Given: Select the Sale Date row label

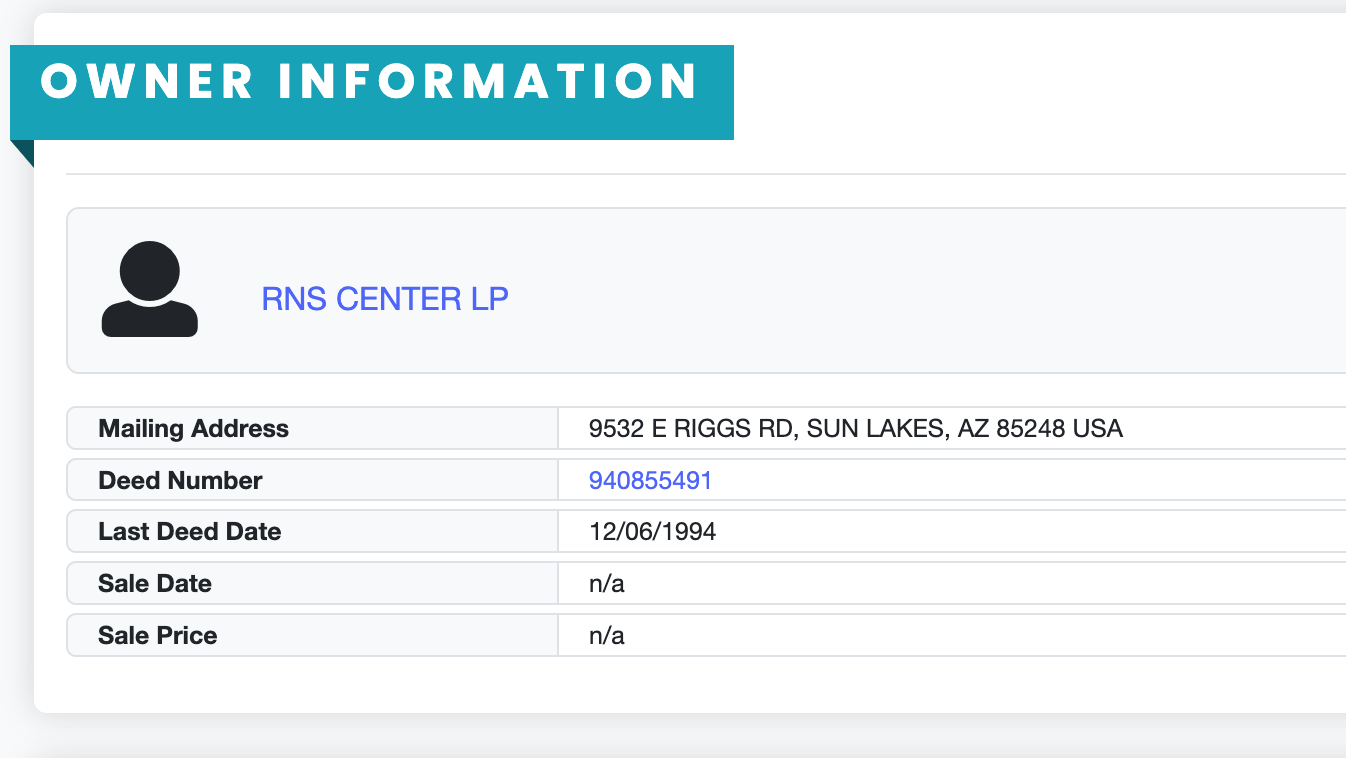Looking at the screenshot, I should pos(155,584).
